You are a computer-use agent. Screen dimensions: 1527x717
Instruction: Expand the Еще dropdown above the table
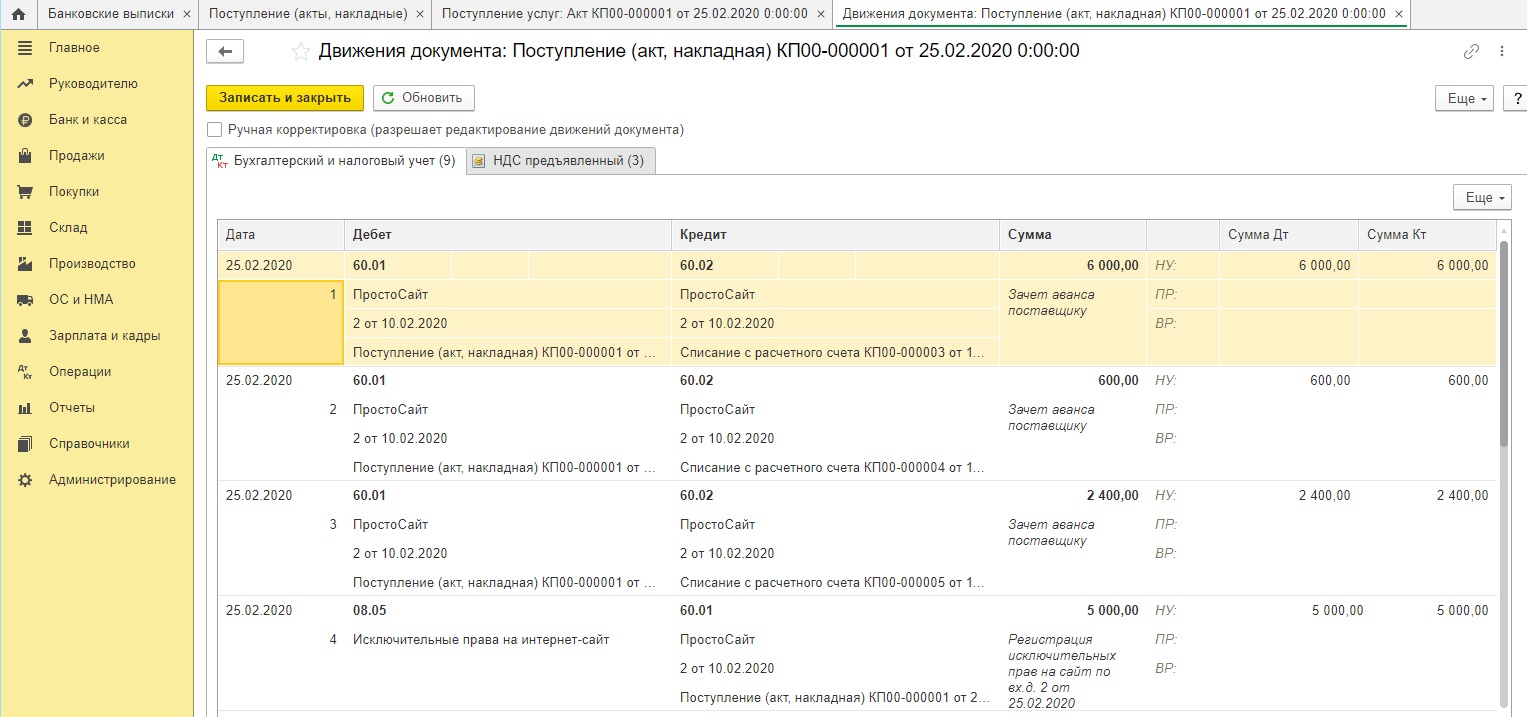(x=1482, y=198)
